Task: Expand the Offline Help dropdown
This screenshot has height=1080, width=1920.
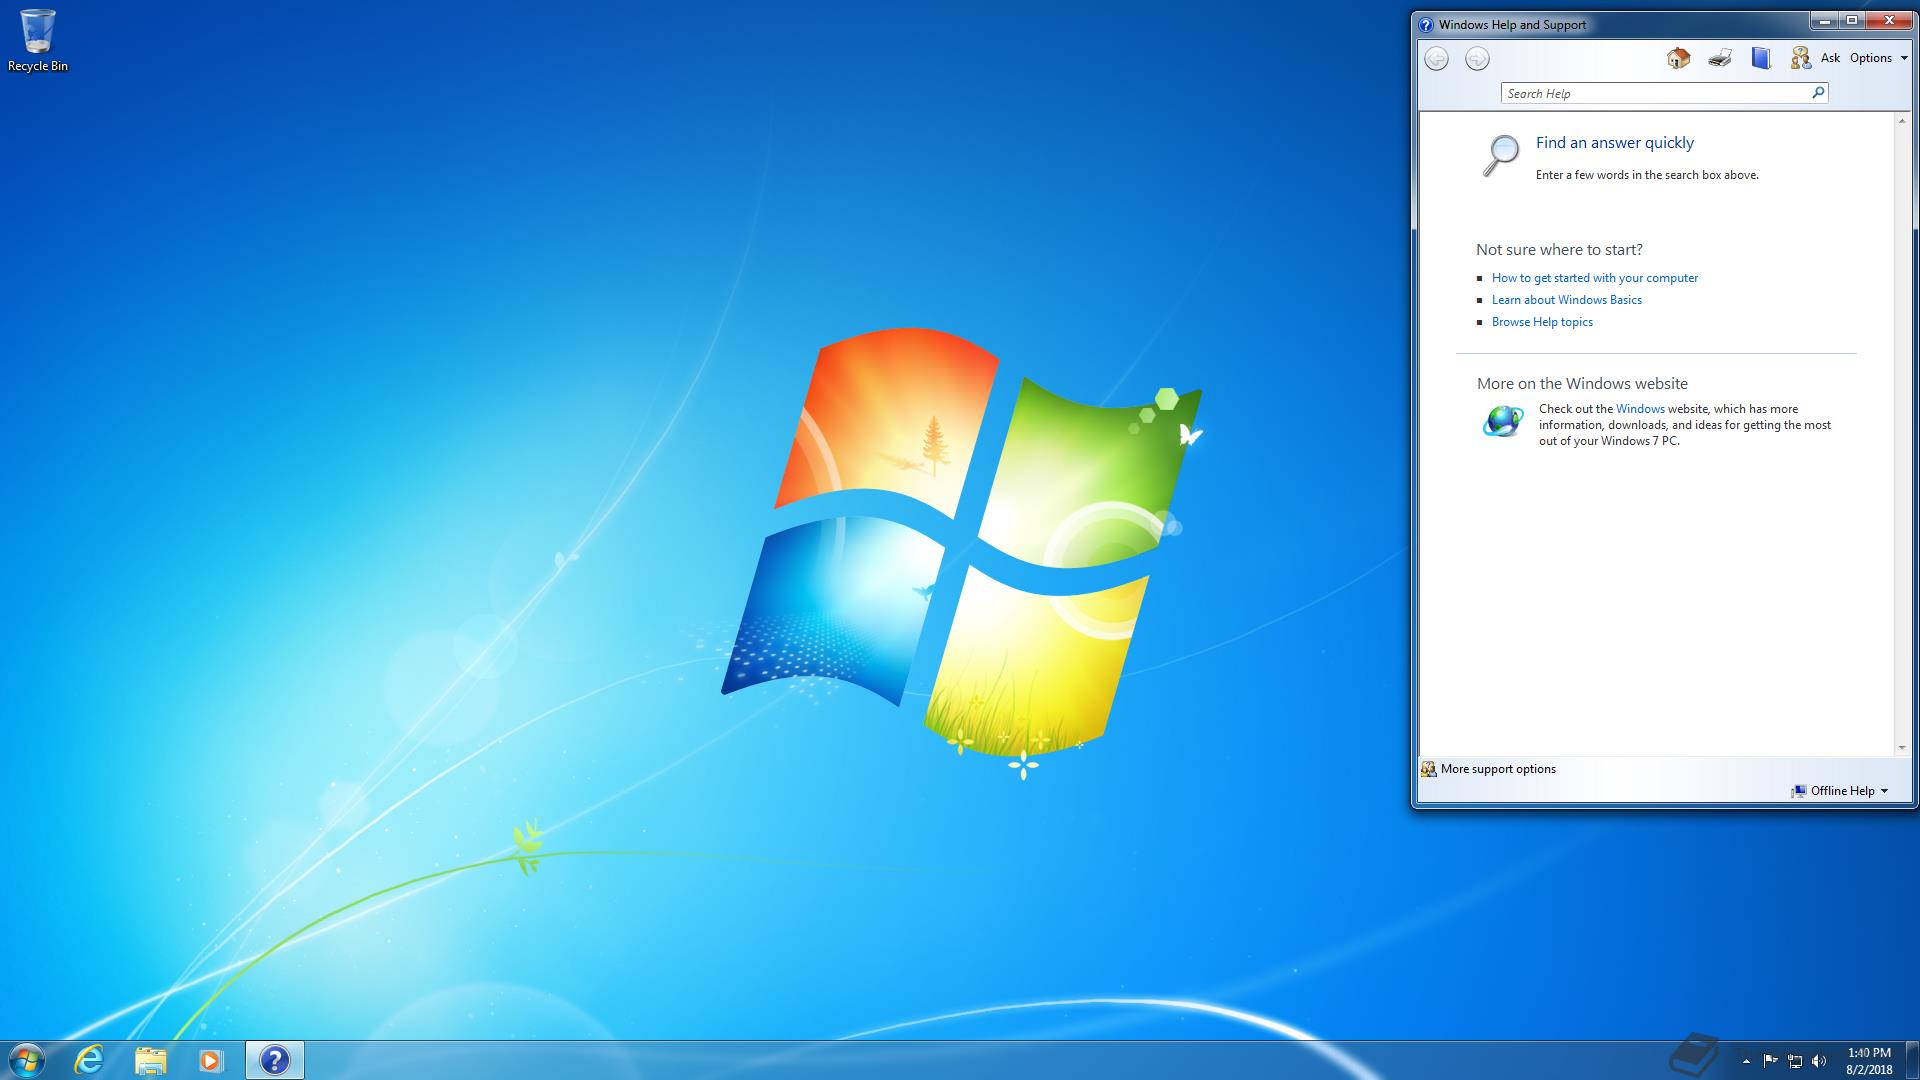Action: click(x=1849, y=791)
